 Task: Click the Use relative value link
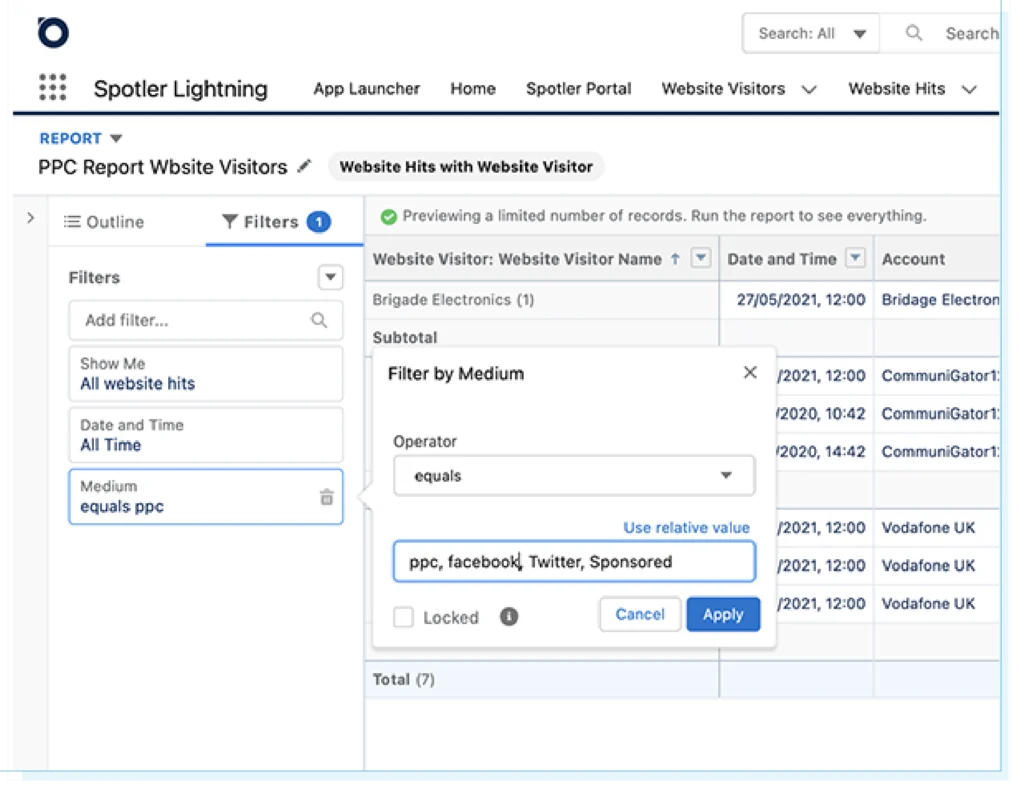click(x=686, y=527)
